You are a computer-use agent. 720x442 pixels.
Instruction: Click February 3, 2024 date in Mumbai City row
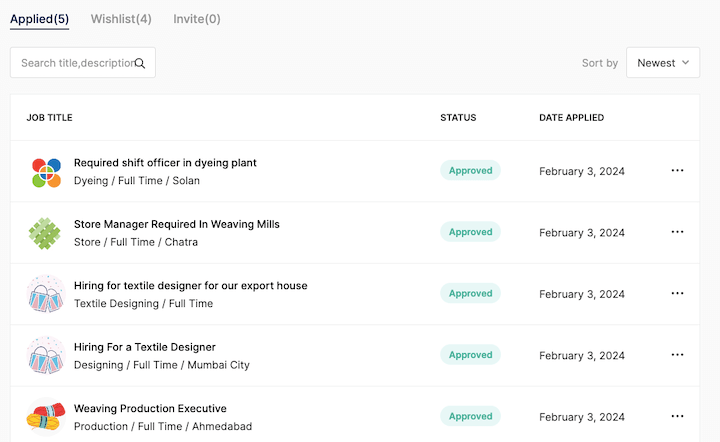[582, 356]
